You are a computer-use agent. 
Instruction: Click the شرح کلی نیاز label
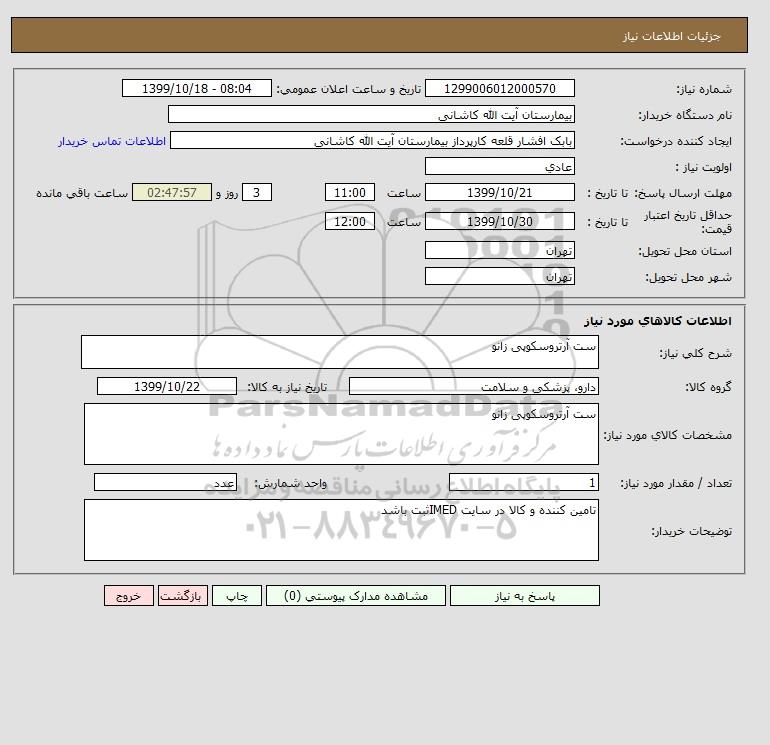pos(695,353)
